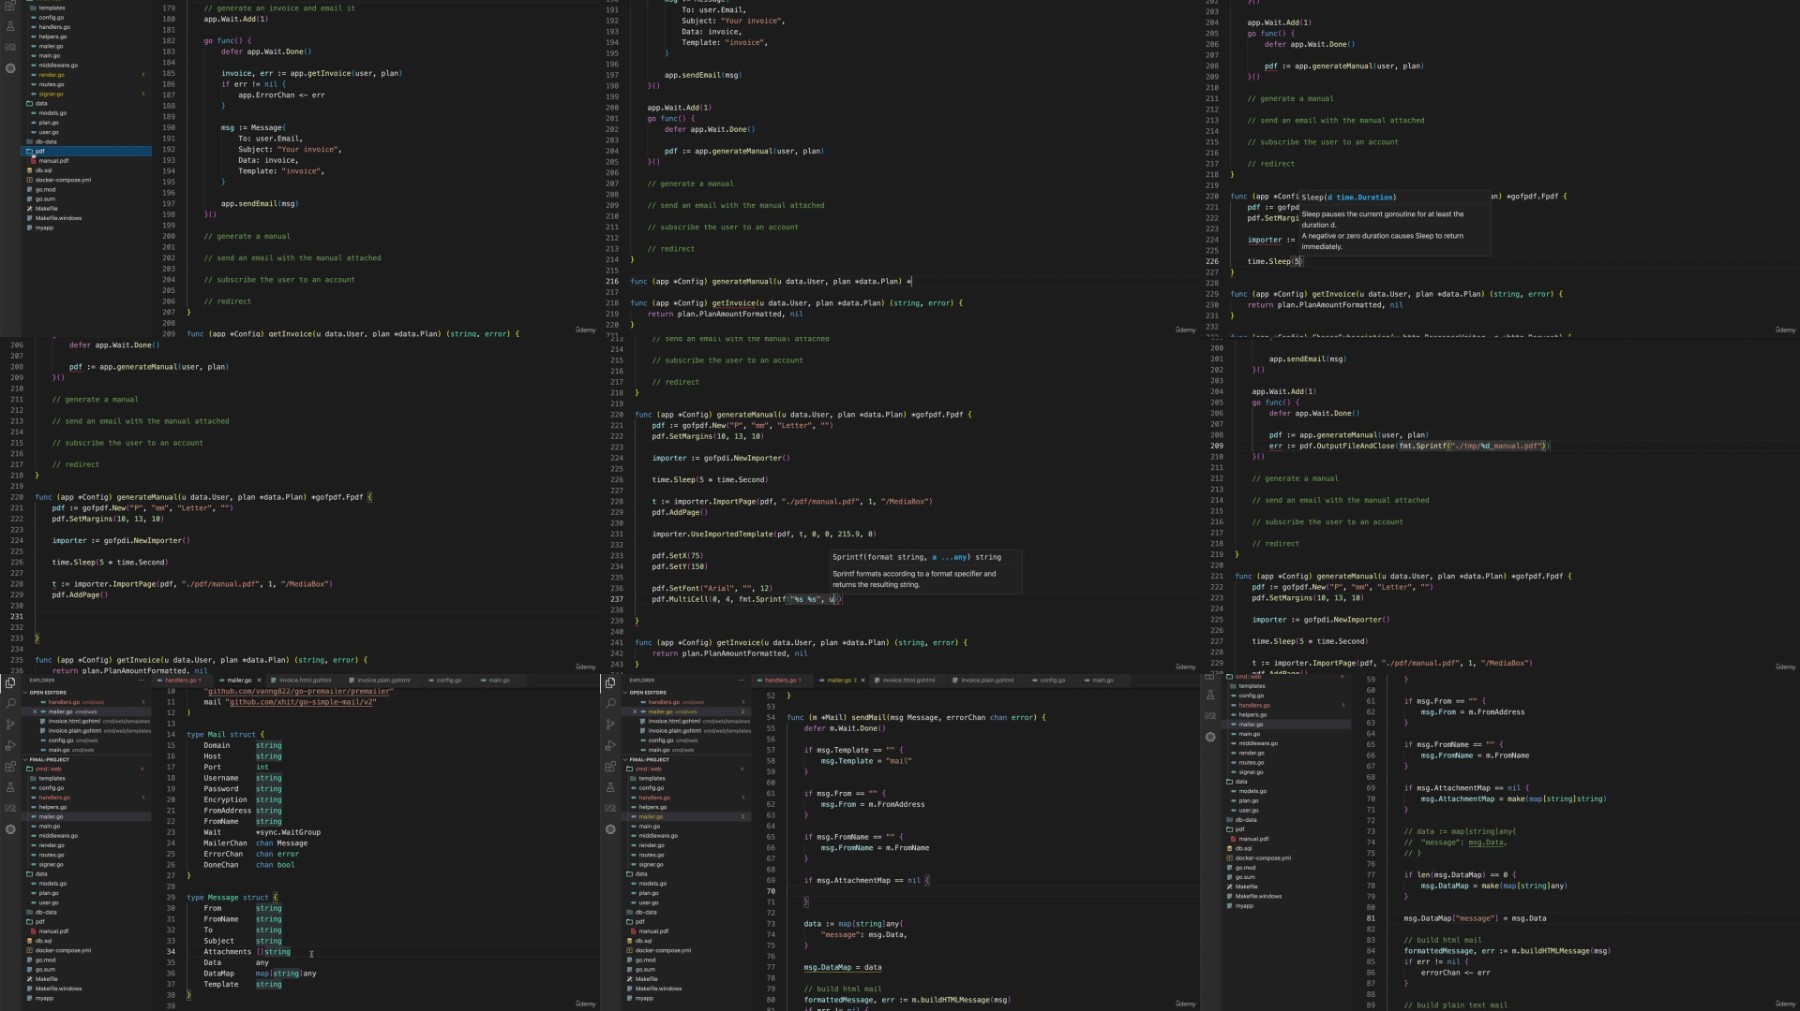Click 'msg.DataMap = data' on line 77

coord(843,967)
